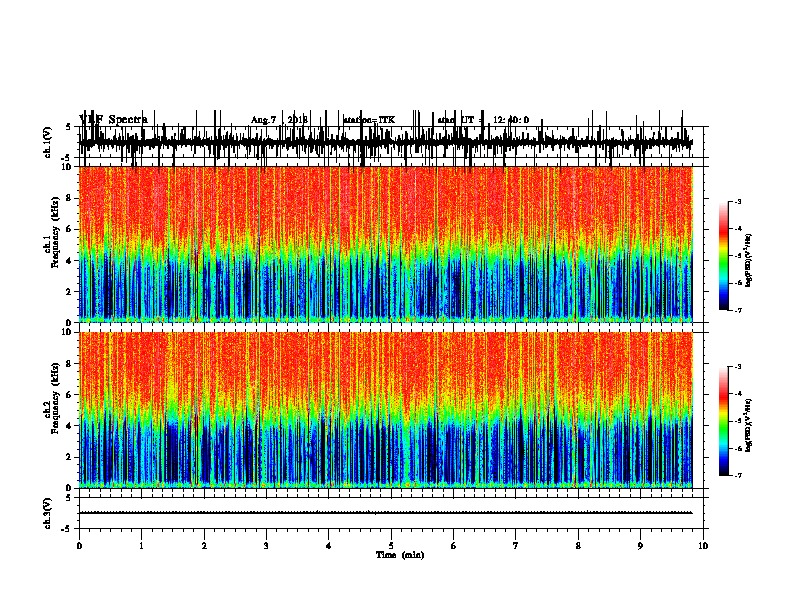Screen dimensions: 792x612
Task: Click the ch.2 PSD color scale bar
Action: click(x=724, y=421)
